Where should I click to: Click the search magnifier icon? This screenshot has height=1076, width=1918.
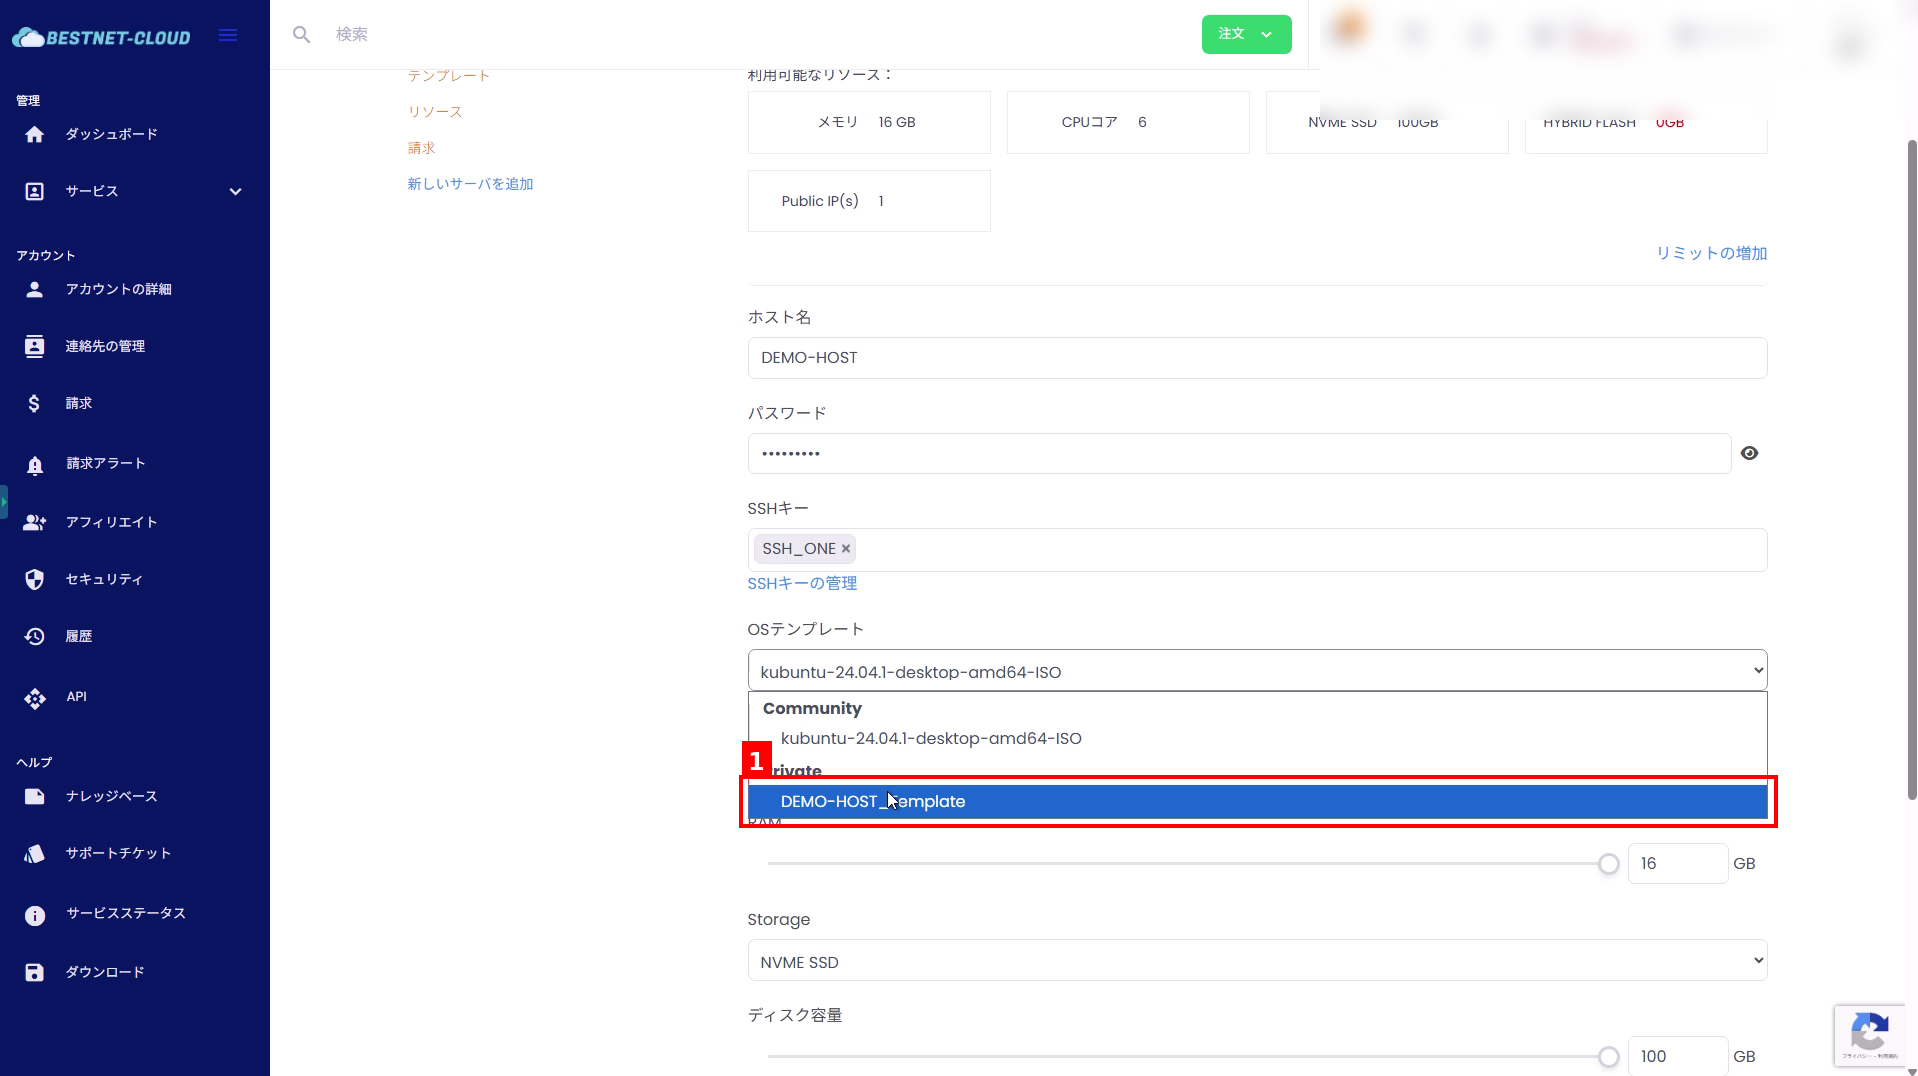tap(301, 35)
